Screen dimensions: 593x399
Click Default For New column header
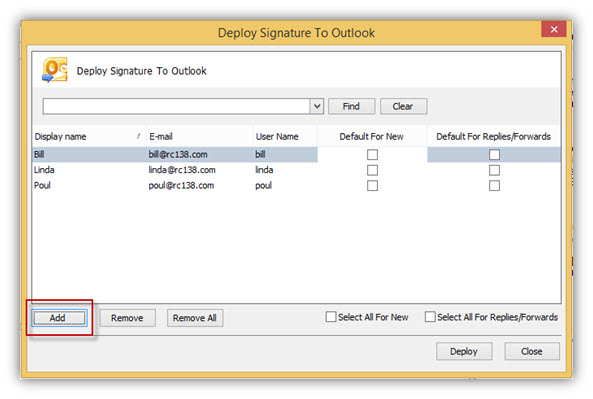[x=371, y=137]
